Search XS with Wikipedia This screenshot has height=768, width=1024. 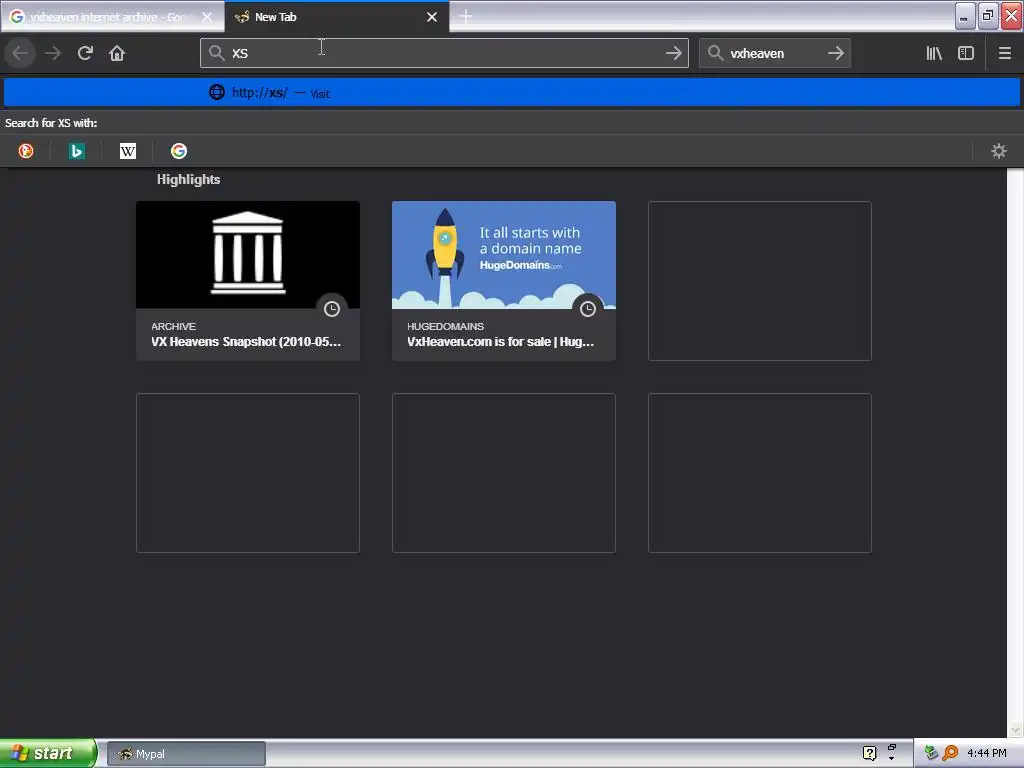point(128,151)
